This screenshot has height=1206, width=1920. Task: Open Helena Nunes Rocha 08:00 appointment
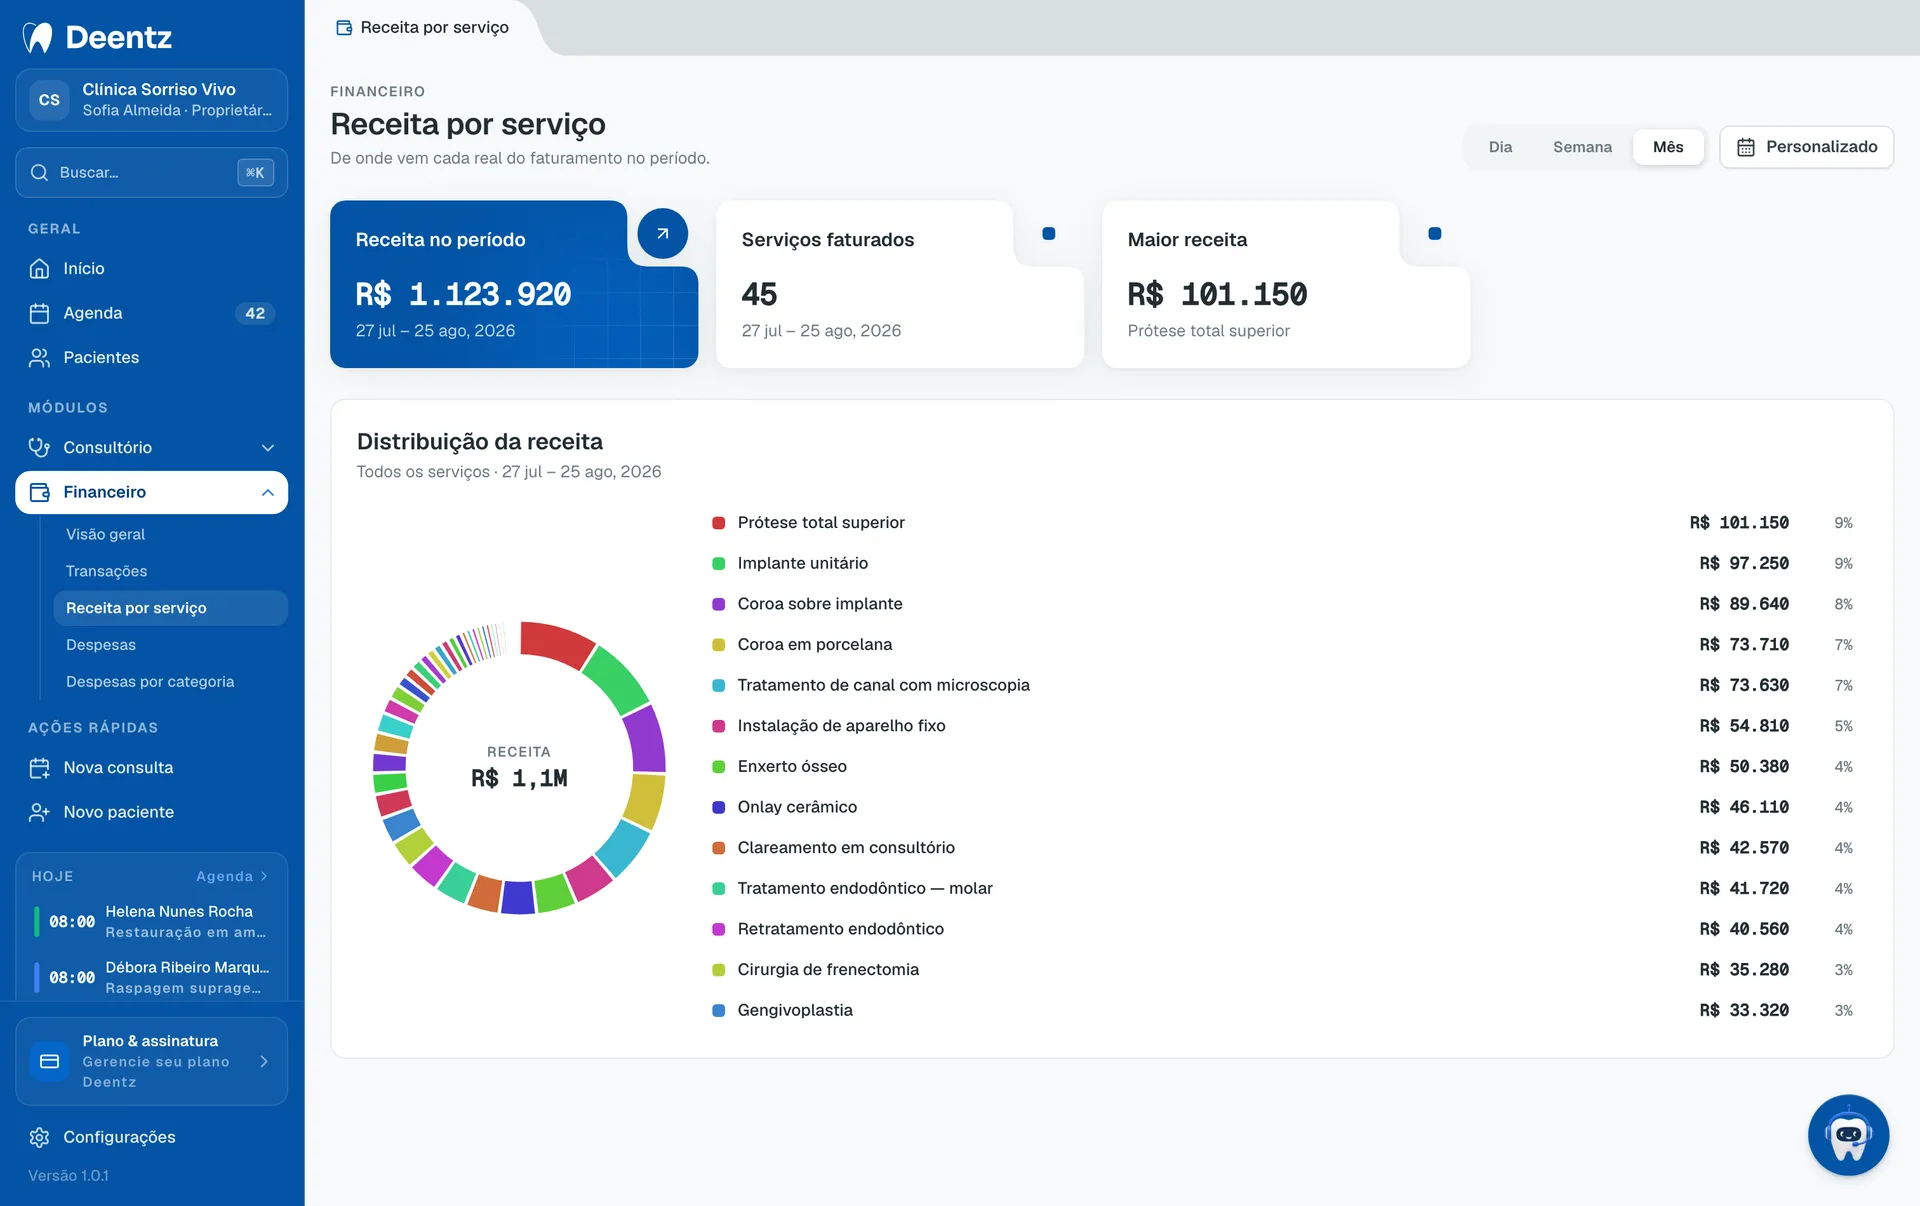[152, 921]
